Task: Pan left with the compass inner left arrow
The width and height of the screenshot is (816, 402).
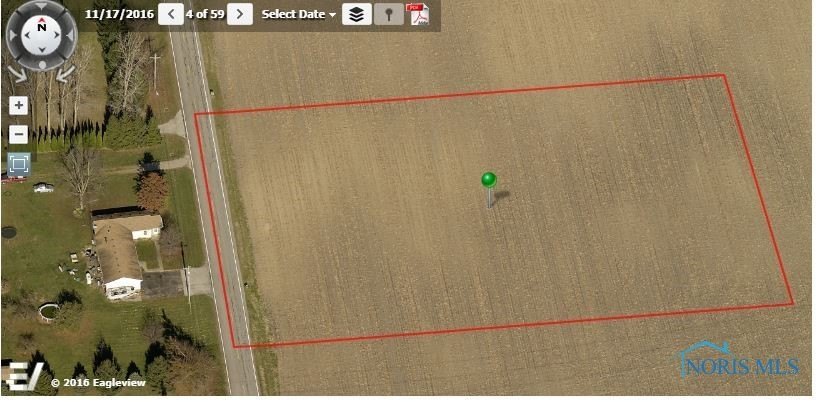Action: (x=27, y=36)
